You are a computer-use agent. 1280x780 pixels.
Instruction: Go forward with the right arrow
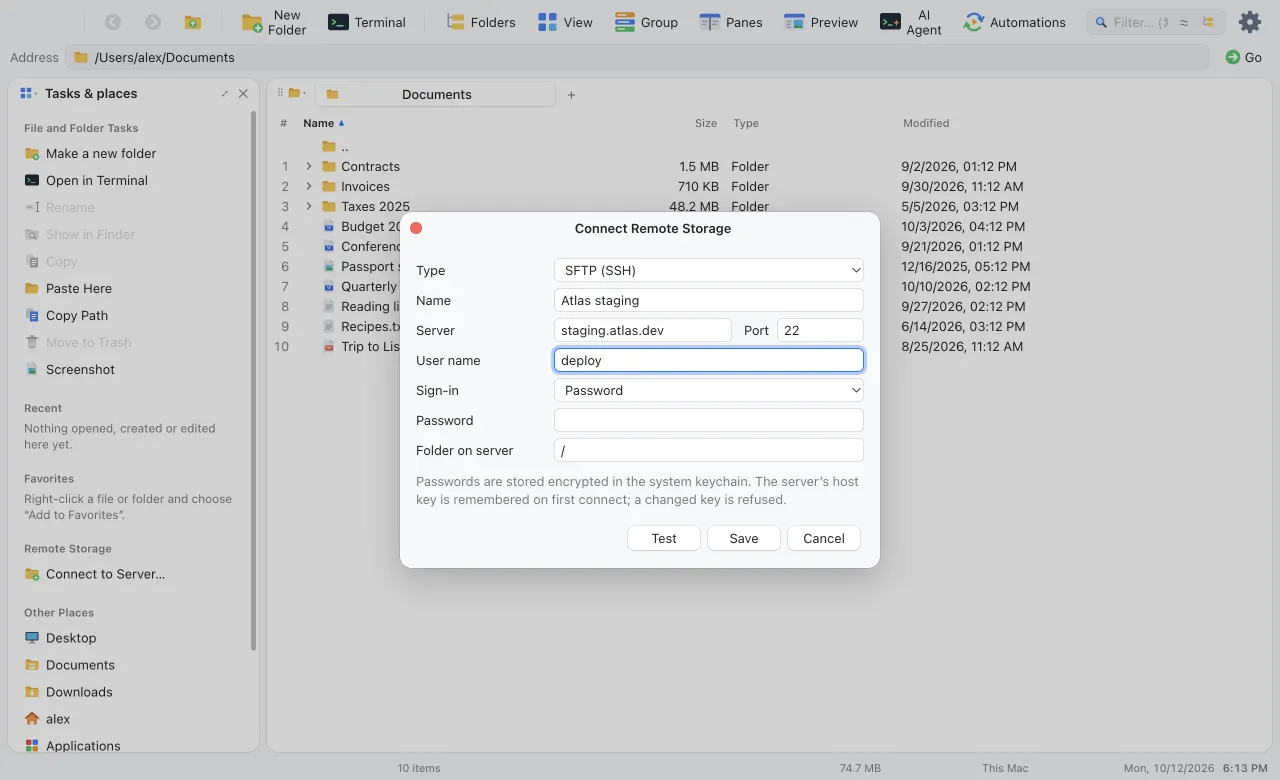(153, 22)
